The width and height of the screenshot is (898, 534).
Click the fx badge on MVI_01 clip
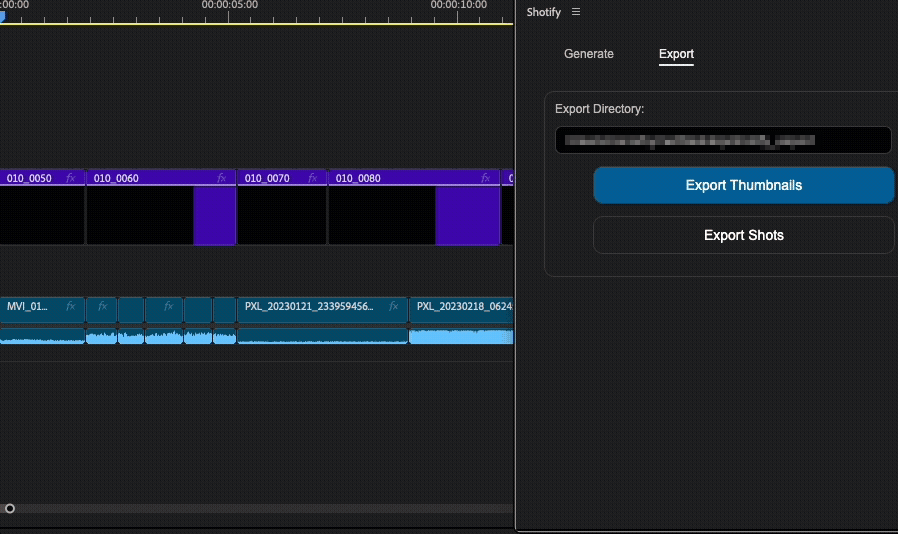(70, 307)
